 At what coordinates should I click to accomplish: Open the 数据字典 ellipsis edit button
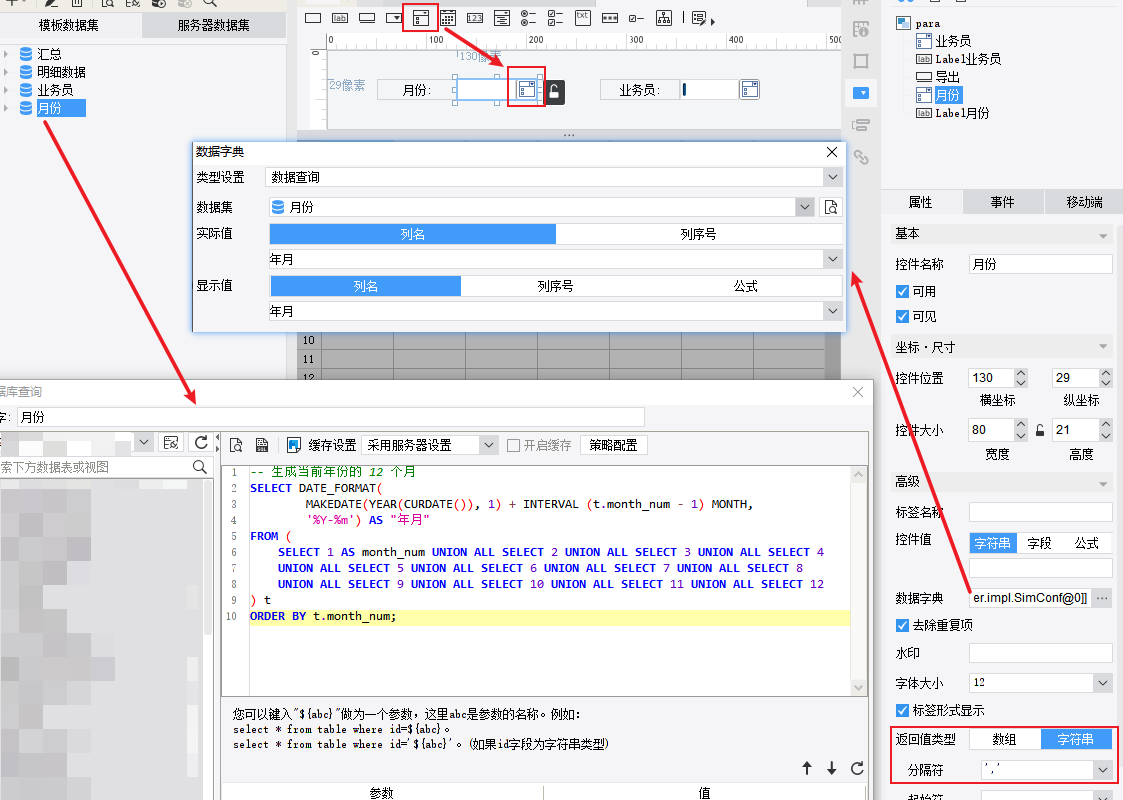[1103, 598]
